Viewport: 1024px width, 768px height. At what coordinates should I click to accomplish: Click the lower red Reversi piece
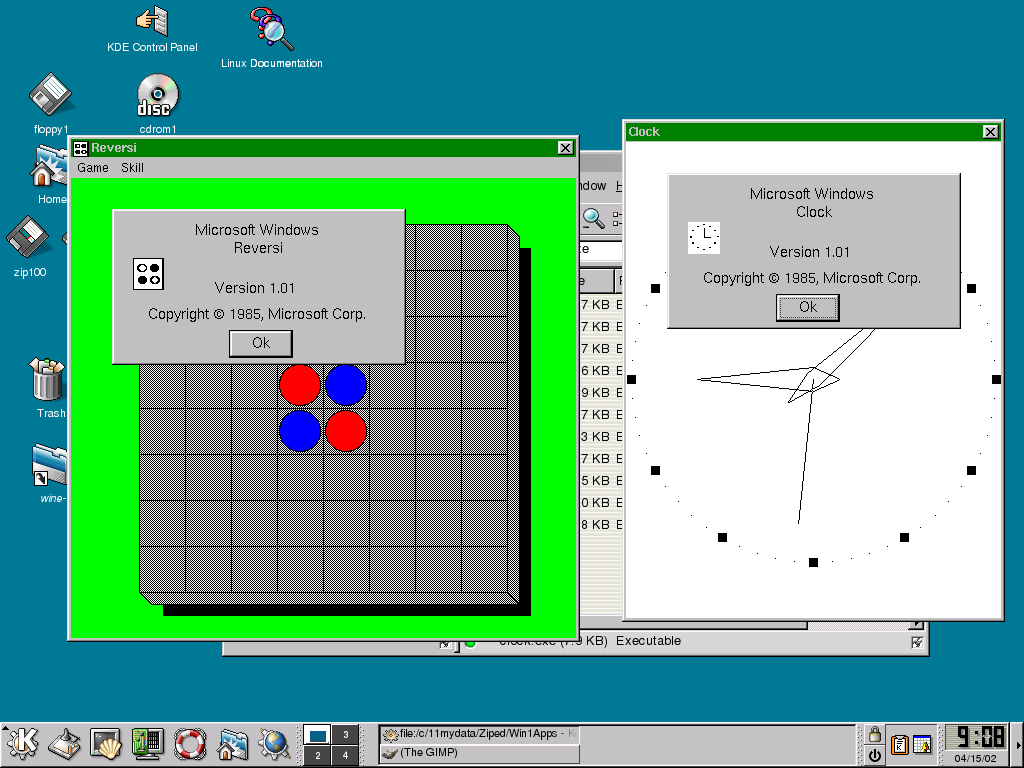[x=346, y=431]
